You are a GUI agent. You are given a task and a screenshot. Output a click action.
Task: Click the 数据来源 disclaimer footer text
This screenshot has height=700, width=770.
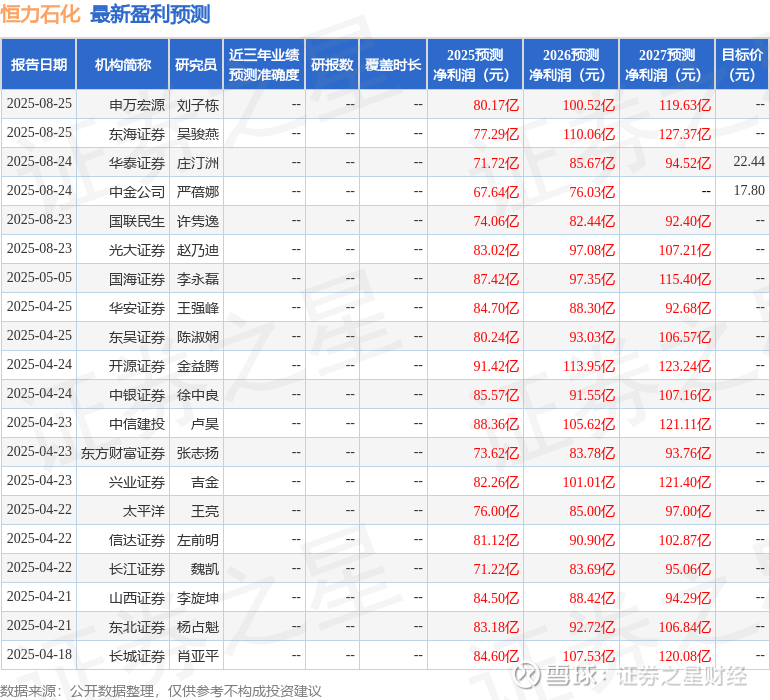tap(161, 691)
